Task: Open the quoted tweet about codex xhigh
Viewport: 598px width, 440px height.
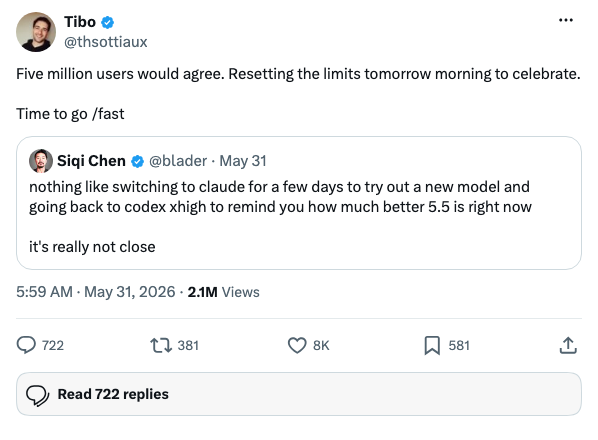Action: (299, 203)
